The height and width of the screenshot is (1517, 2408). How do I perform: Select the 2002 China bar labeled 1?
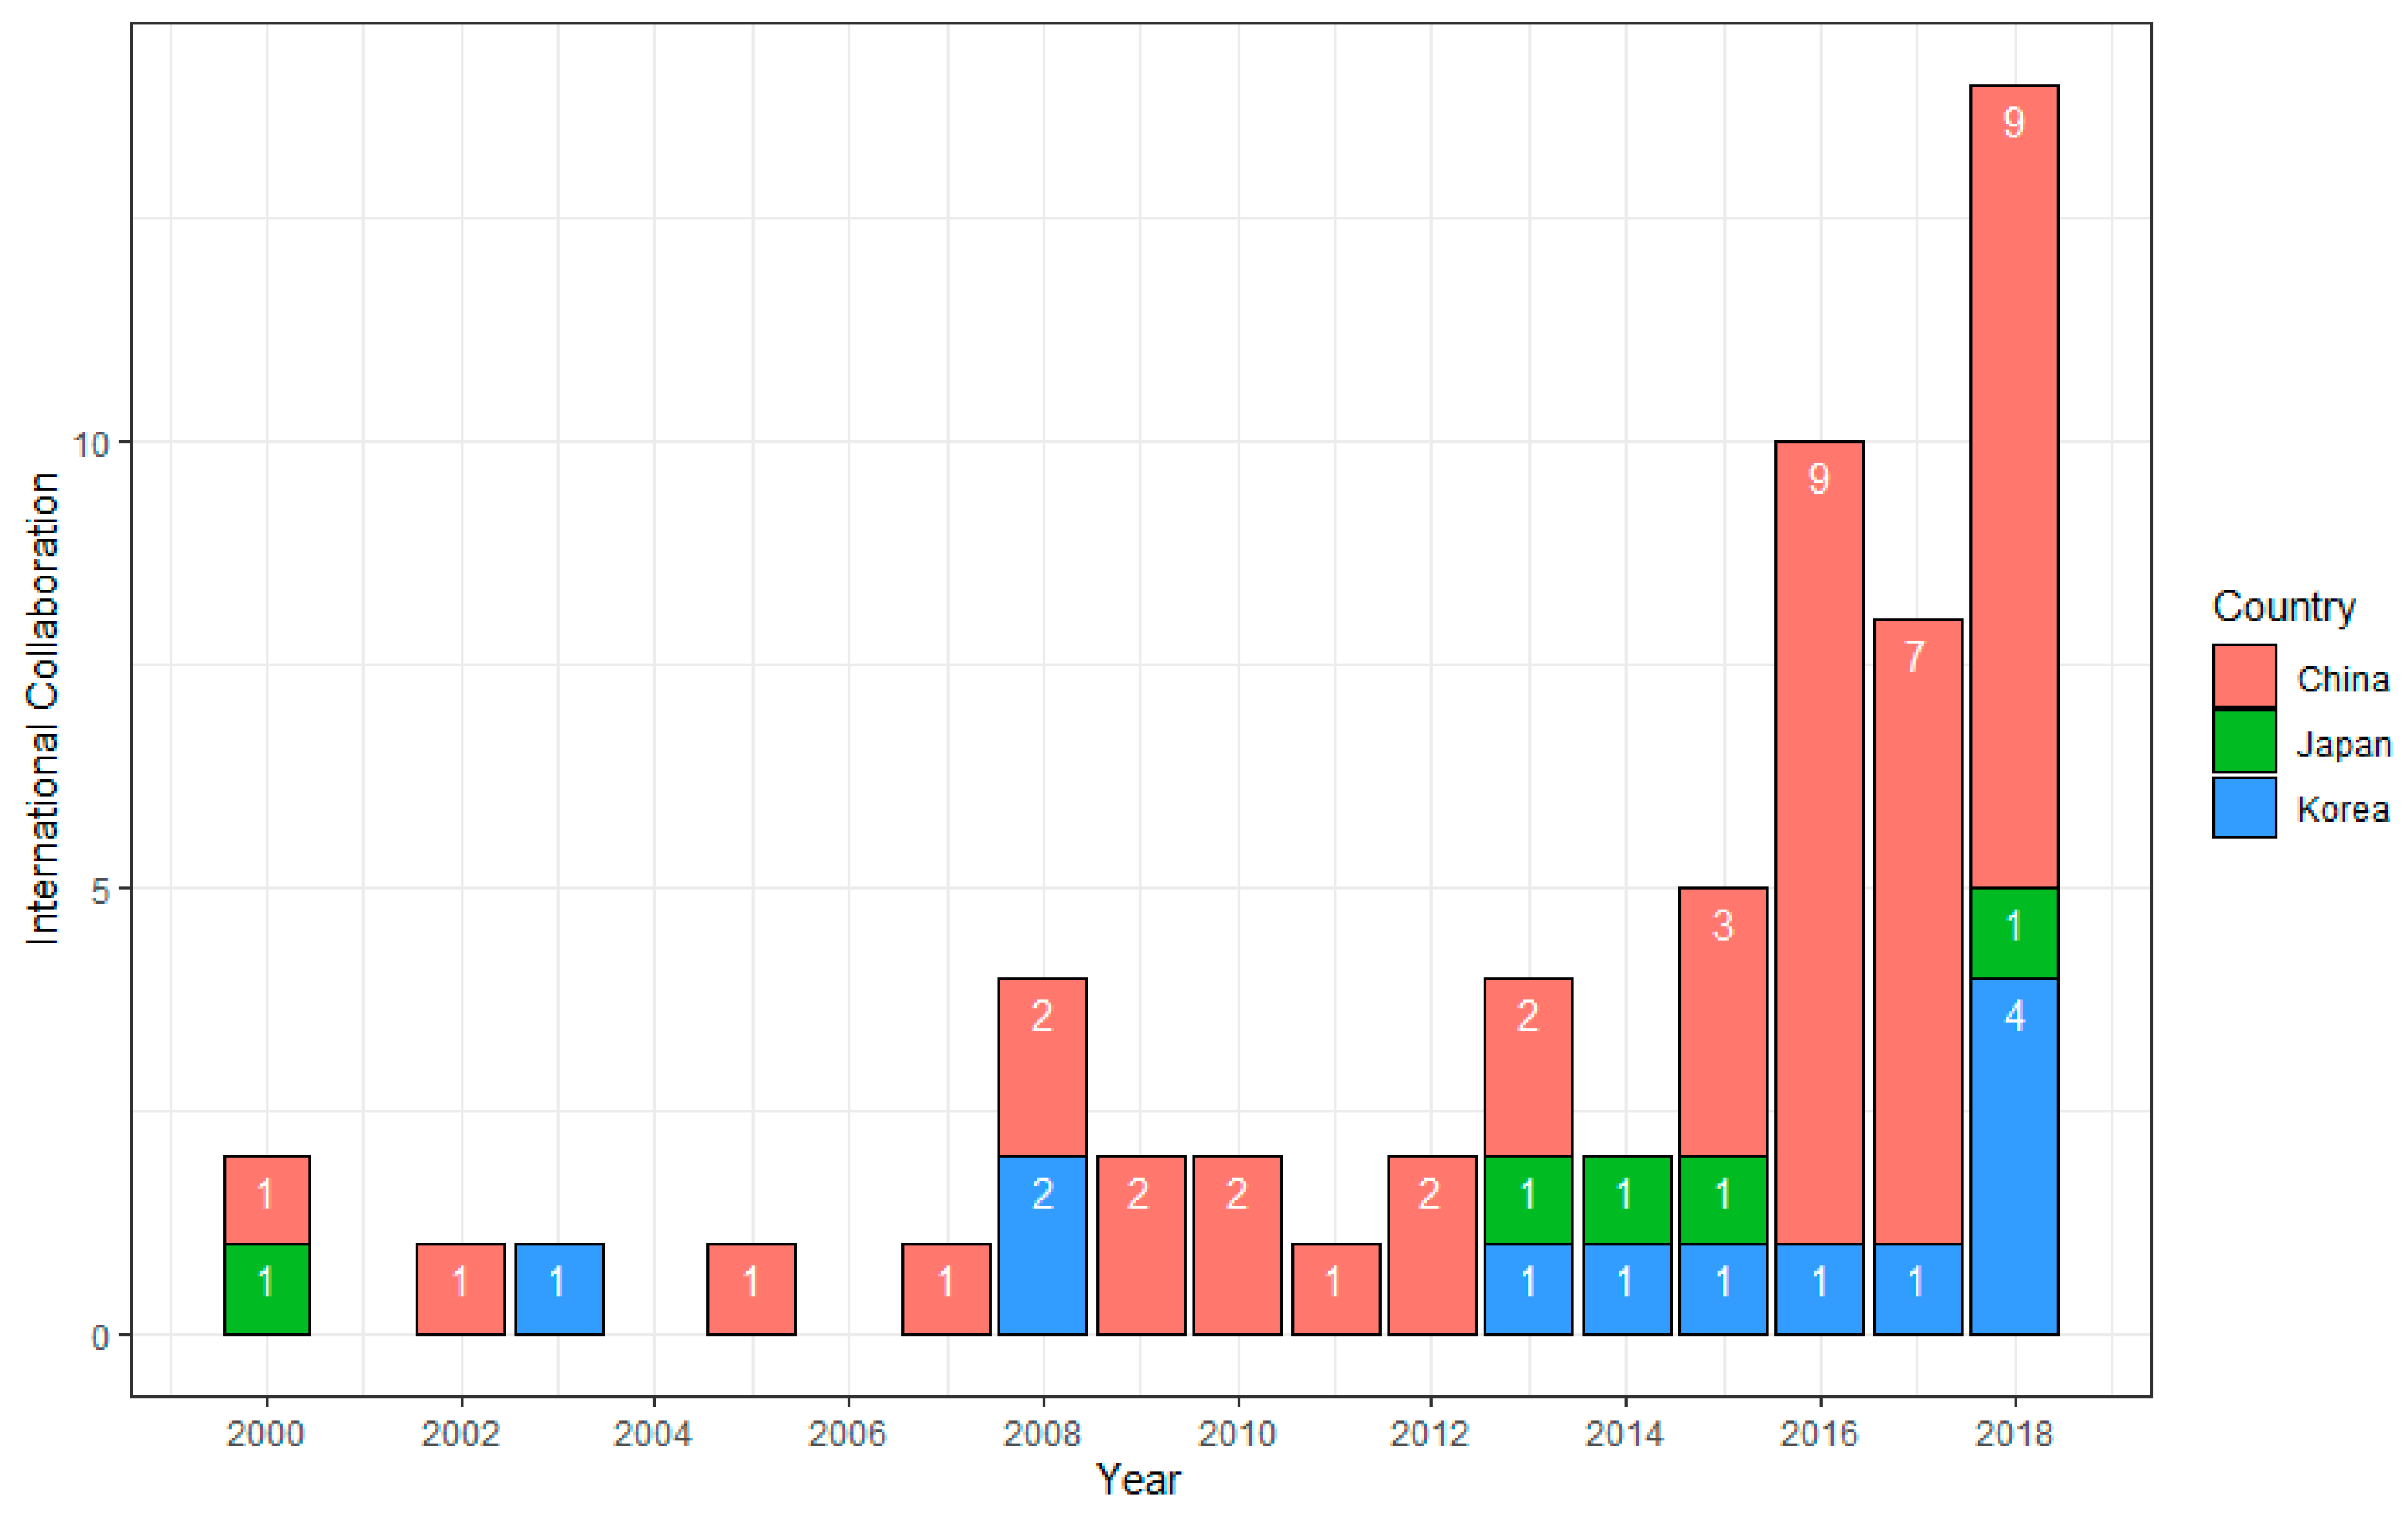click(x=460, y=1289)
